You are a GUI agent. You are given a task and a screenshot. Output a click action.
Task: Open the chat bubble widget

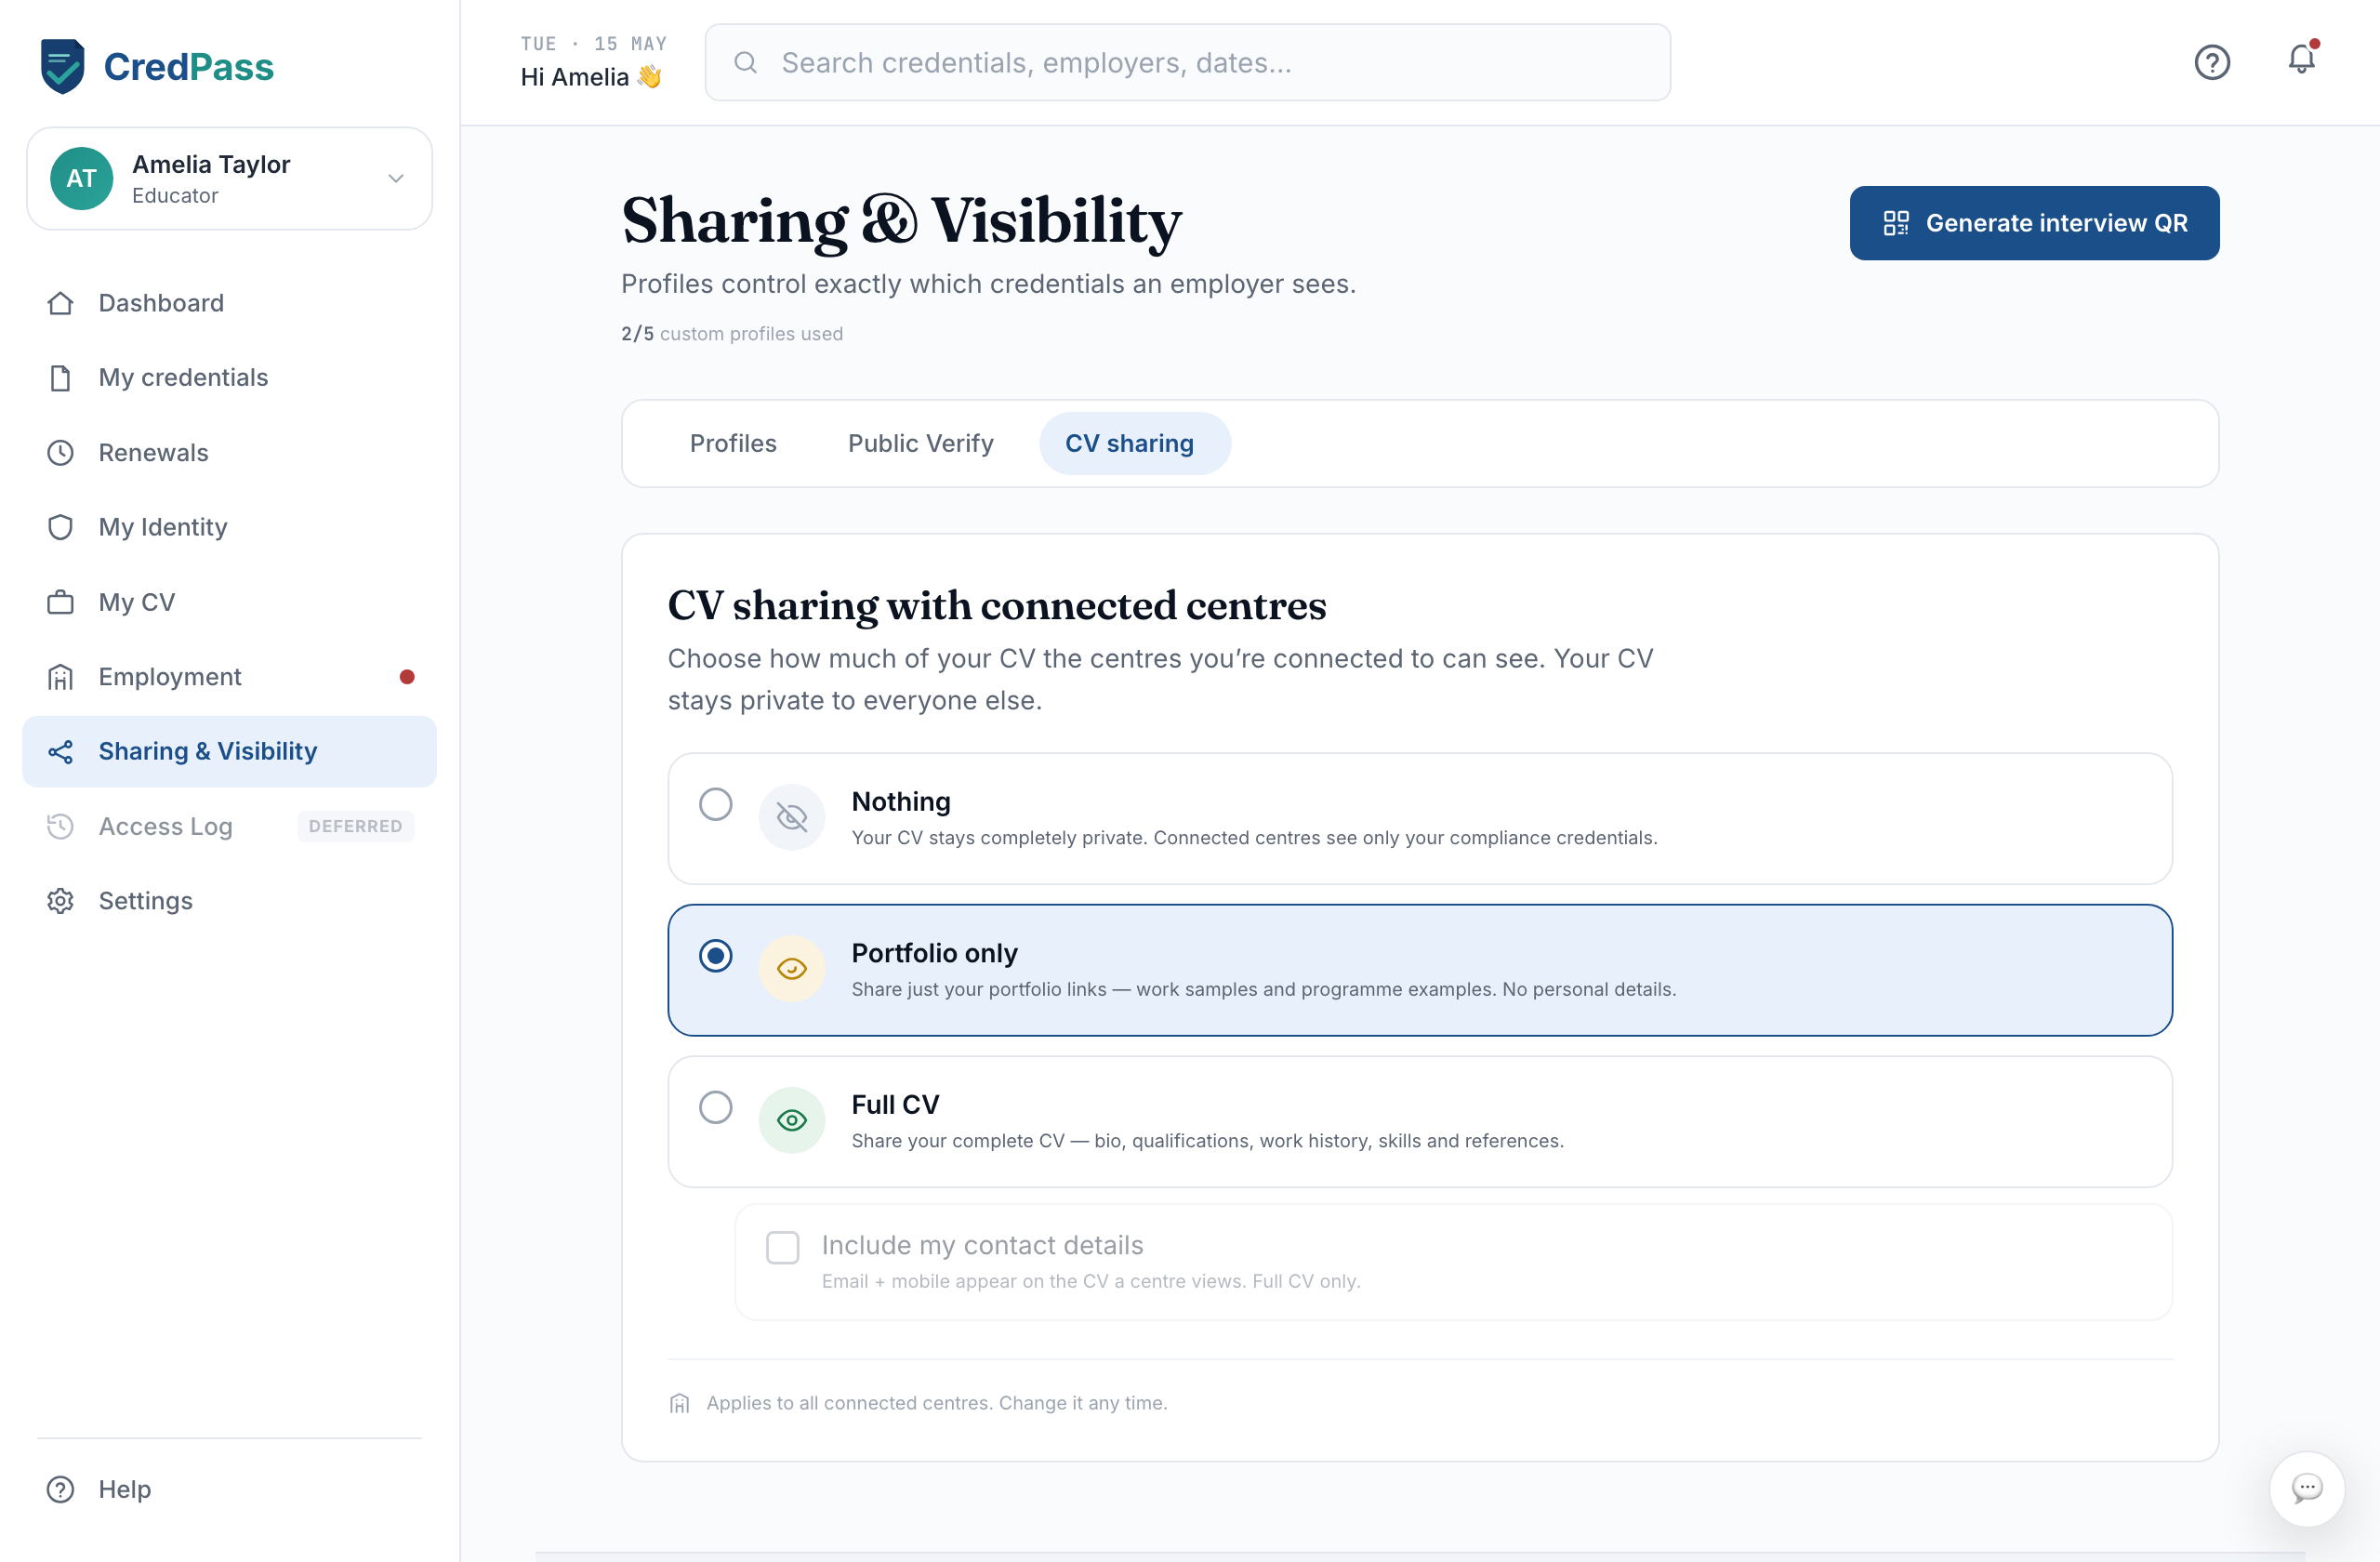2307,1488
